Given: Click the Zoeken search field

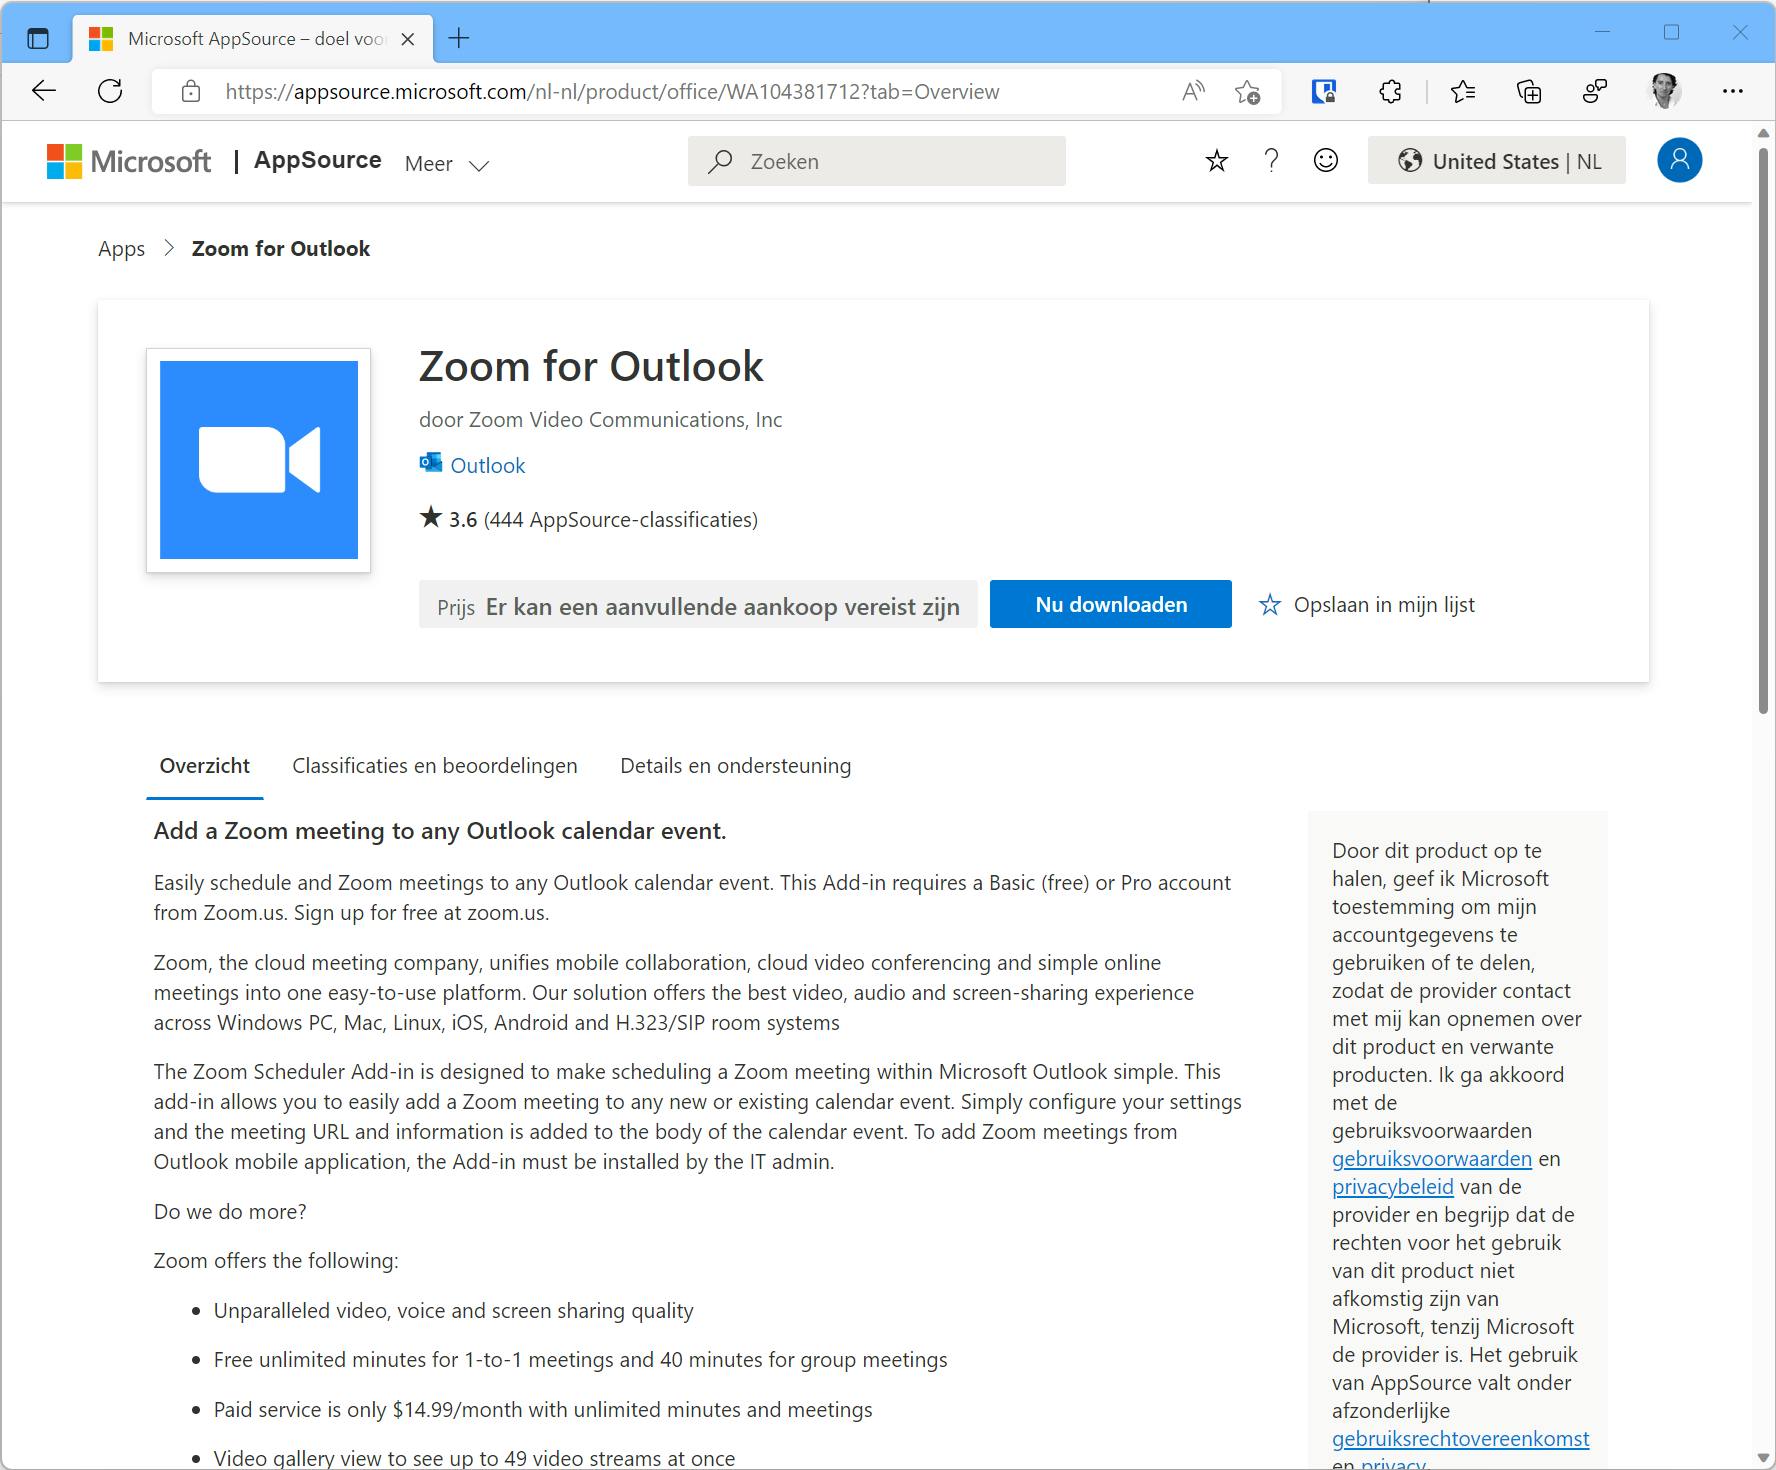Looking at the screenshot, I should [x=877, y=161].
